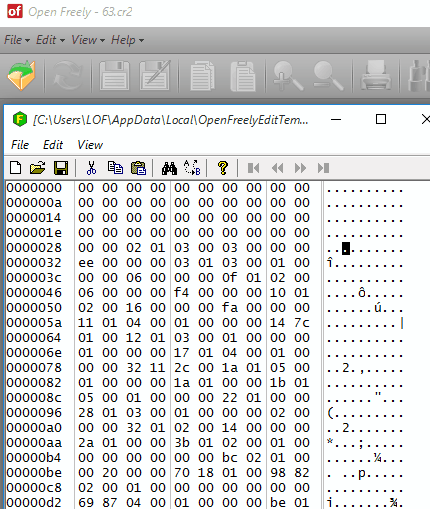Image resolution: width=430 pixels, height=509 pixels.
Task: Click the greyed Save As floppy with pencil icon
Action: pos(155,76)
